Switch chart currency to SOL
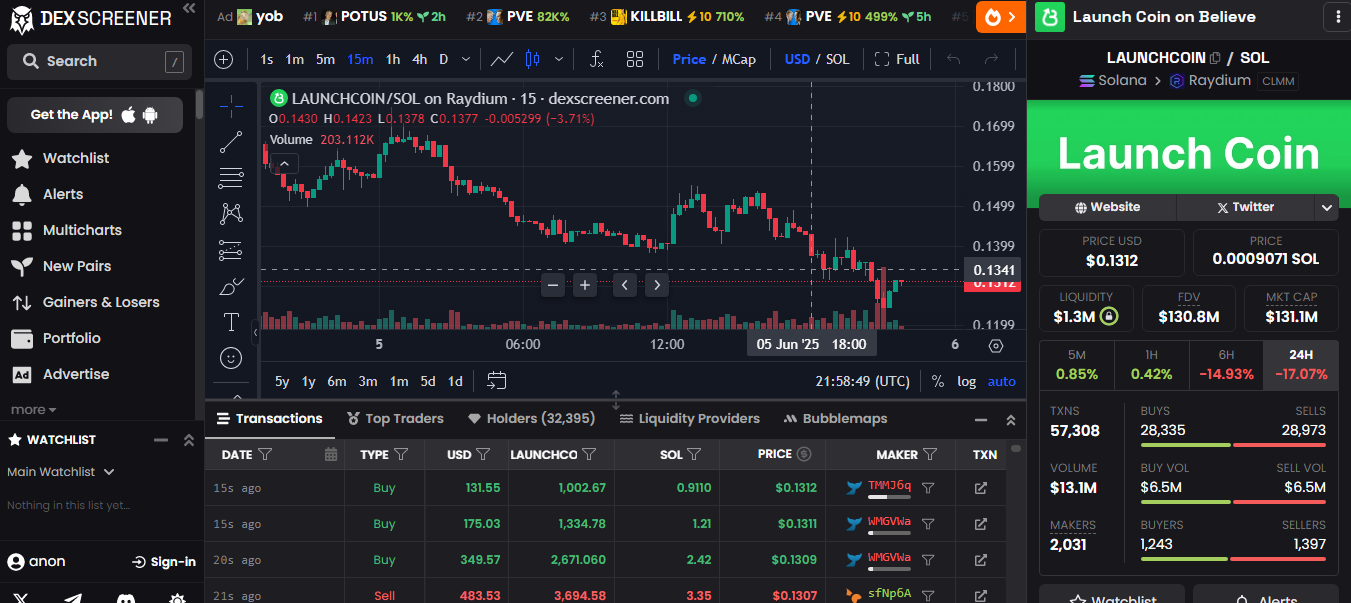 (x=838, y=59)
